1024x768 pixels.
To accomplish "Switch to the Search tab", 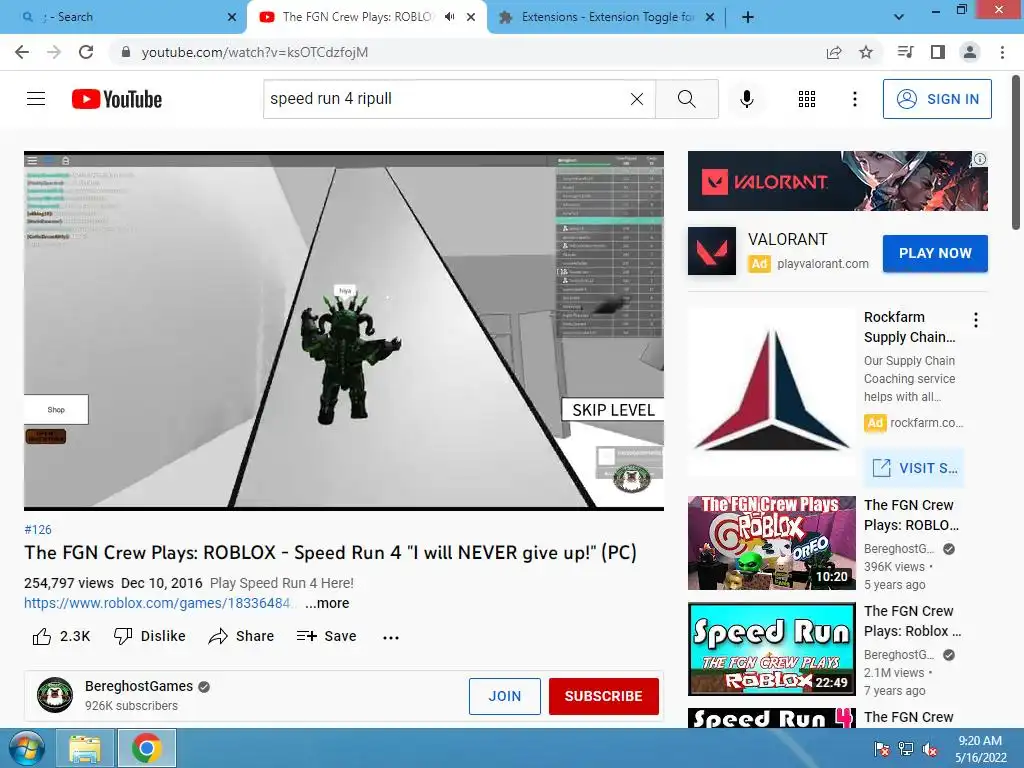I will point(124,17).
